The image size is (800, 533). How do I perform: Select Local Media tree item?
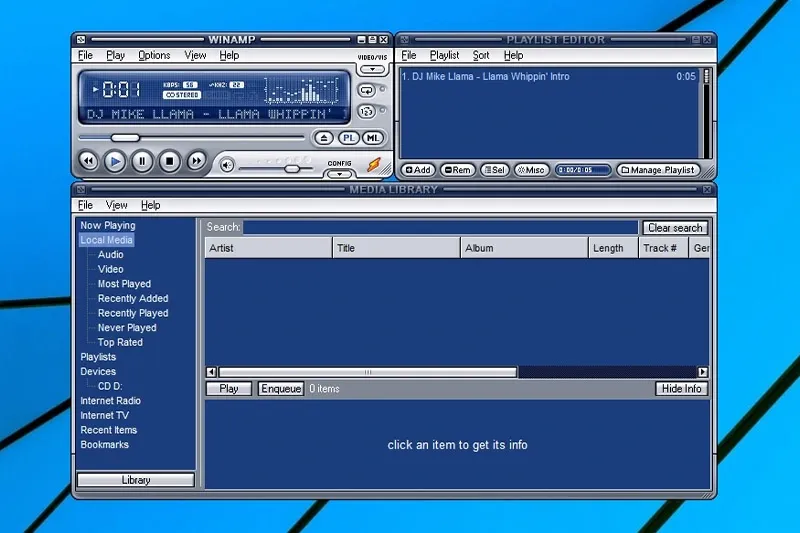pyautogui.click(x=106, y=240)
